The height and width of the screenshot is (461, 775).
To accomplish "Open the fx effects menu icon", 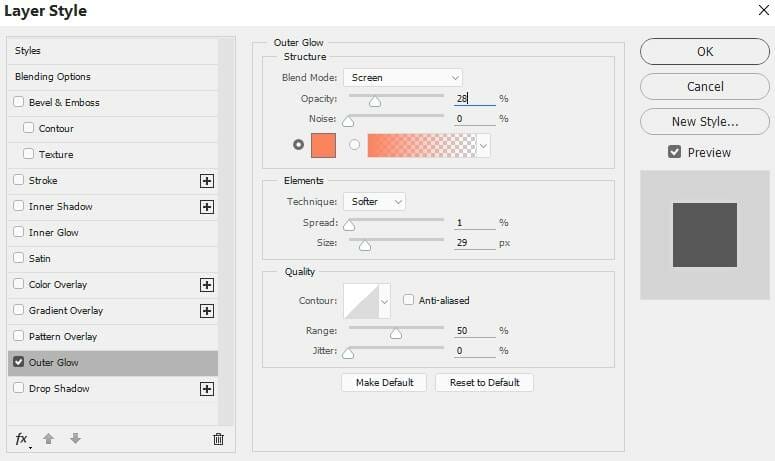I will (x=22, y=439).
